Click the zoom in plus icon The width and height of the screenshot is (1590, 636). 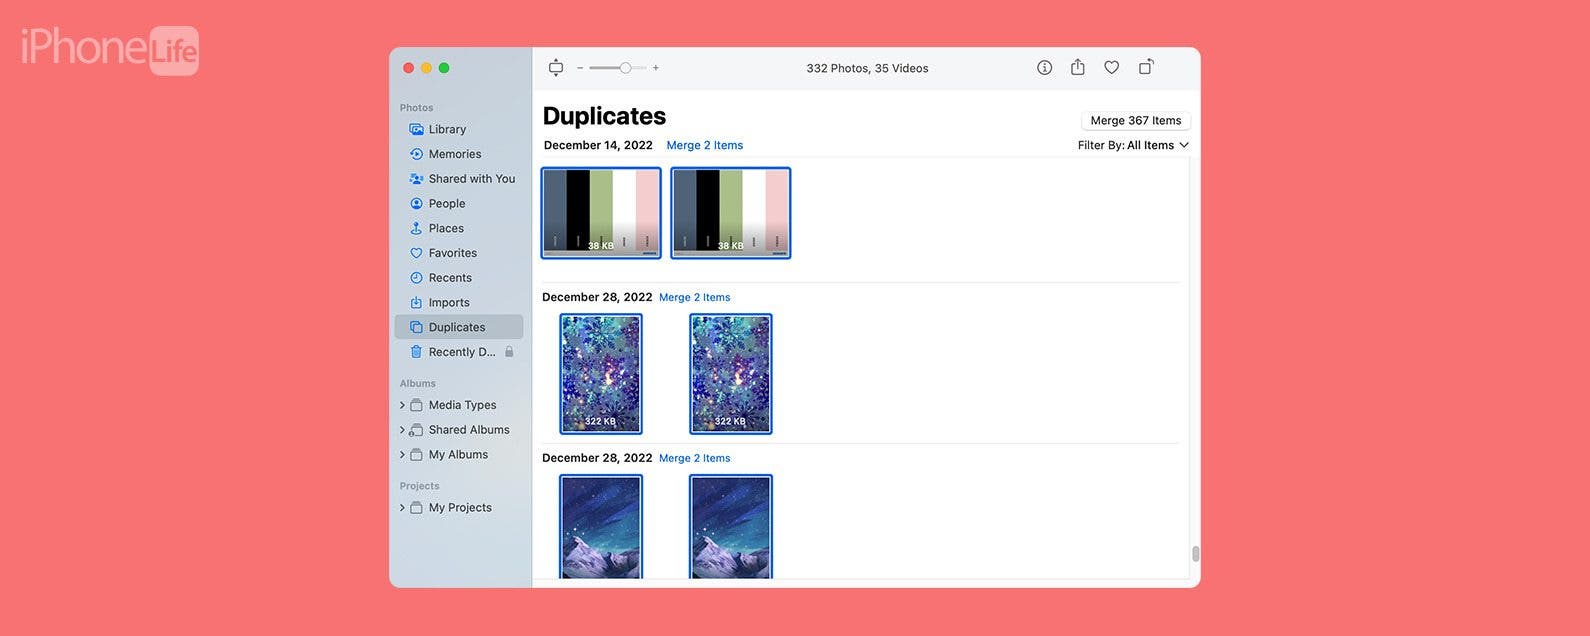(x=656, y=68)
